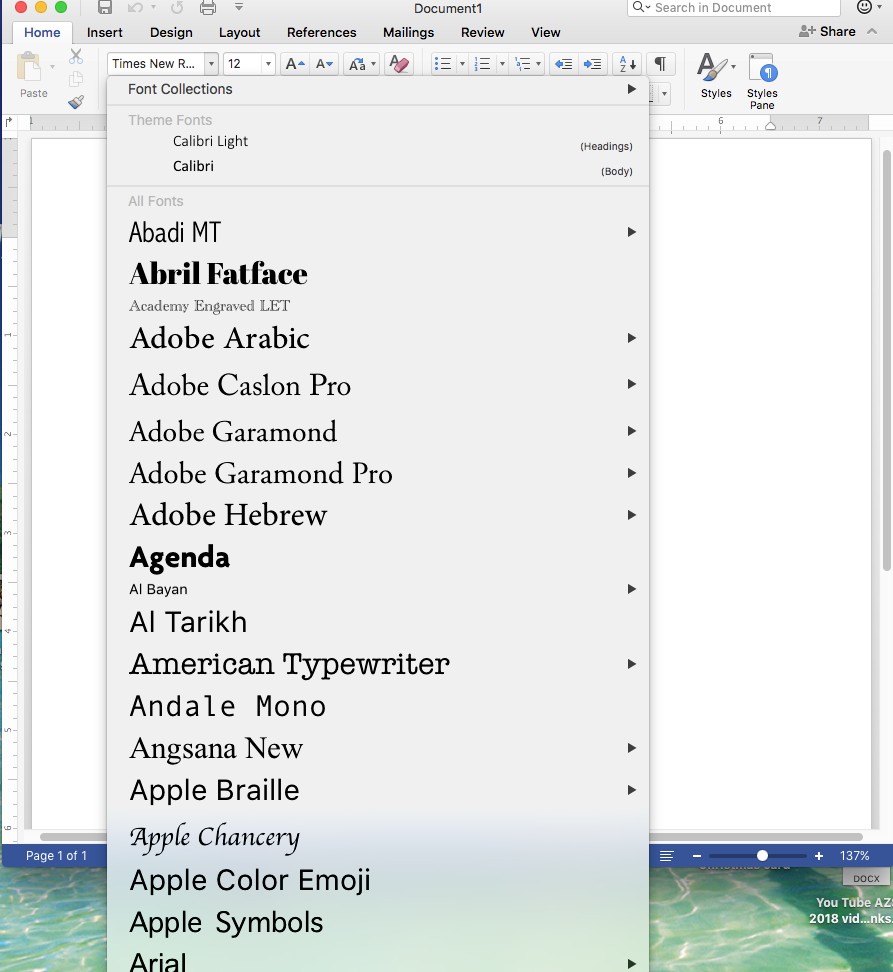The image size is (893, 972).
Task: Toggle the show paragraph marks button
Action: (661, 64)
